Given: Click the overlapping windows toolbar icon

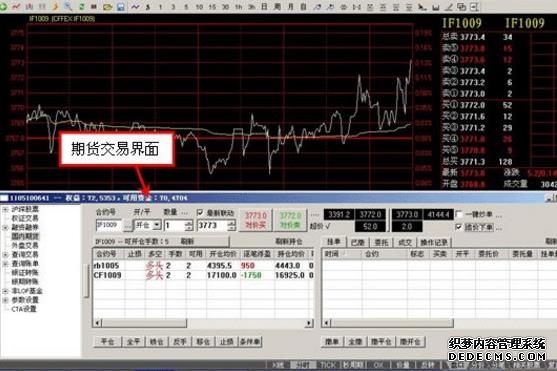Looking at the screenshot, I should pyautogui.click(x=461, y=6).
